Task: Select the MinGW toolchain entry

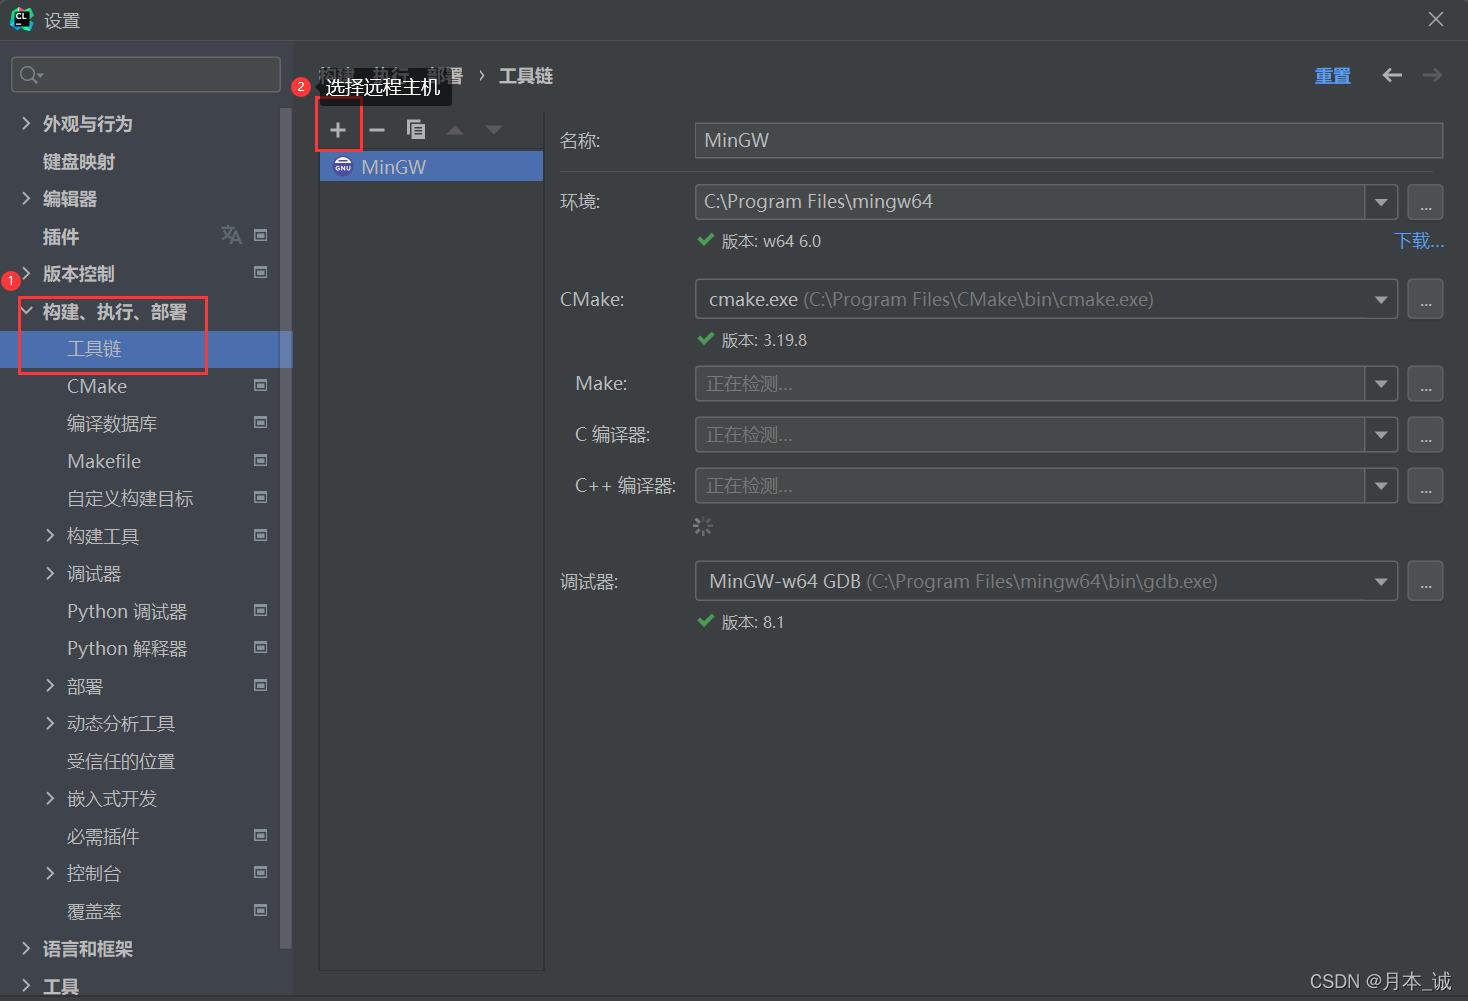Action: click(431, 166)
